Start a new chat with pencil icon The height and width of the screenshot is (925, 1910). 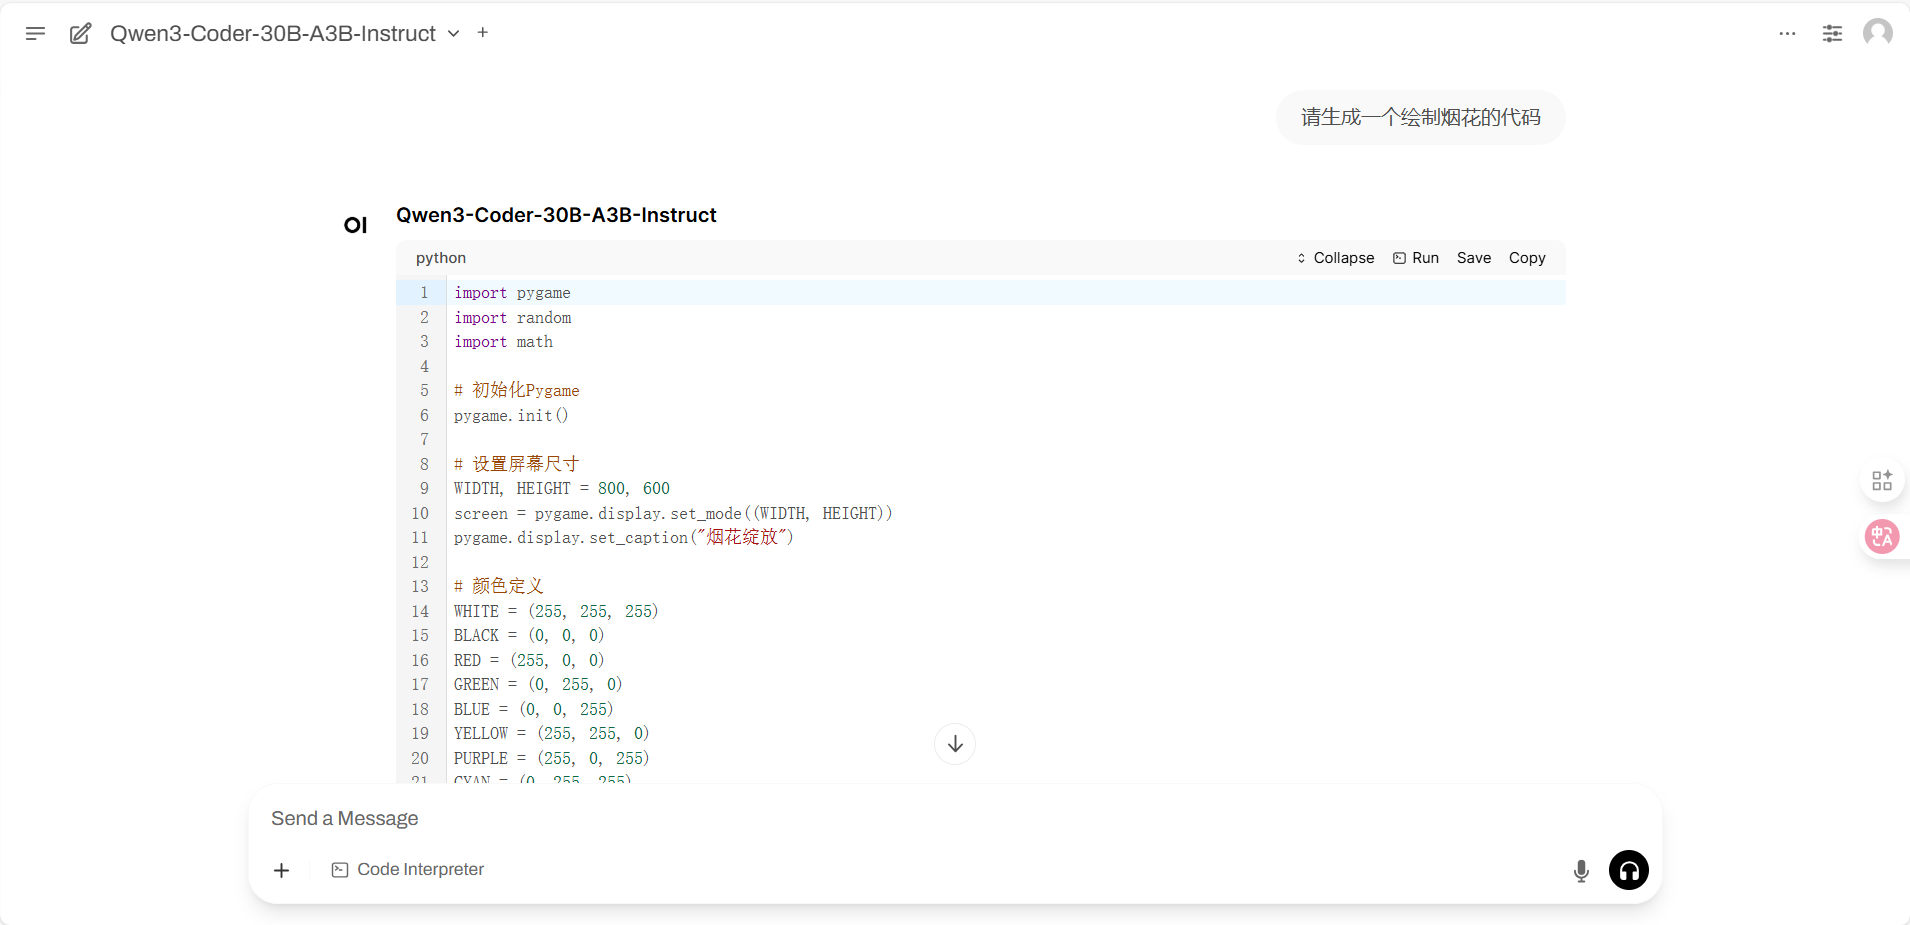point(81,33)
